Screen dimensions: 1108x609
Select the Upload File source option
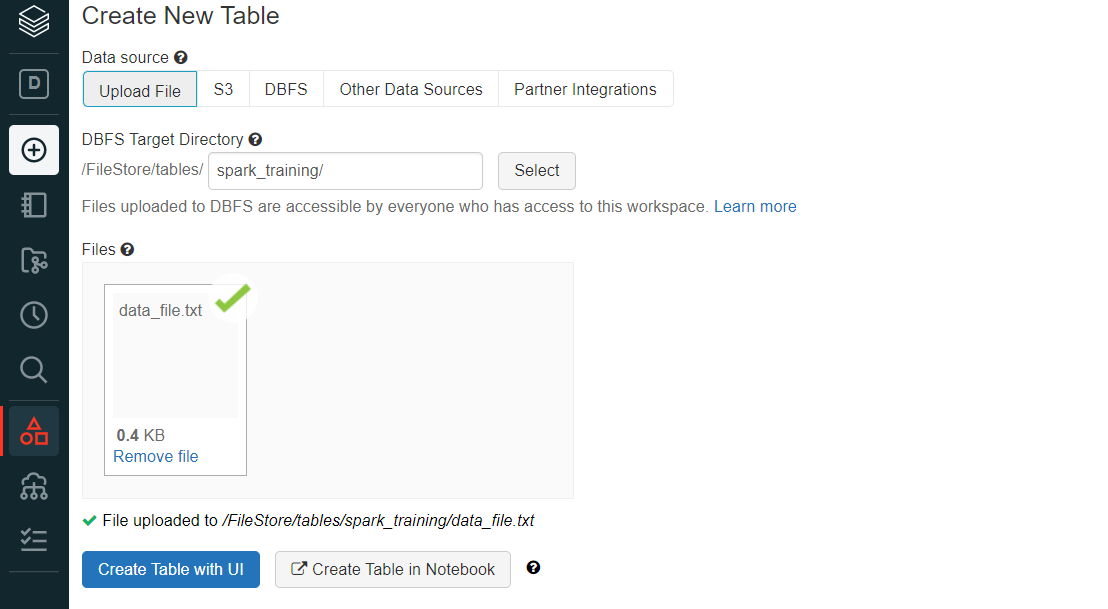(x=139, y=89)
